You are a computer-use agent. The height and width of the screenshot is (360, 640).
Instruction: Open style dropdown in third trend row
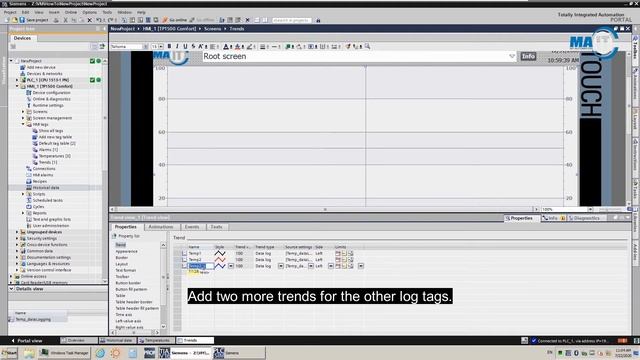pos(231,266)
